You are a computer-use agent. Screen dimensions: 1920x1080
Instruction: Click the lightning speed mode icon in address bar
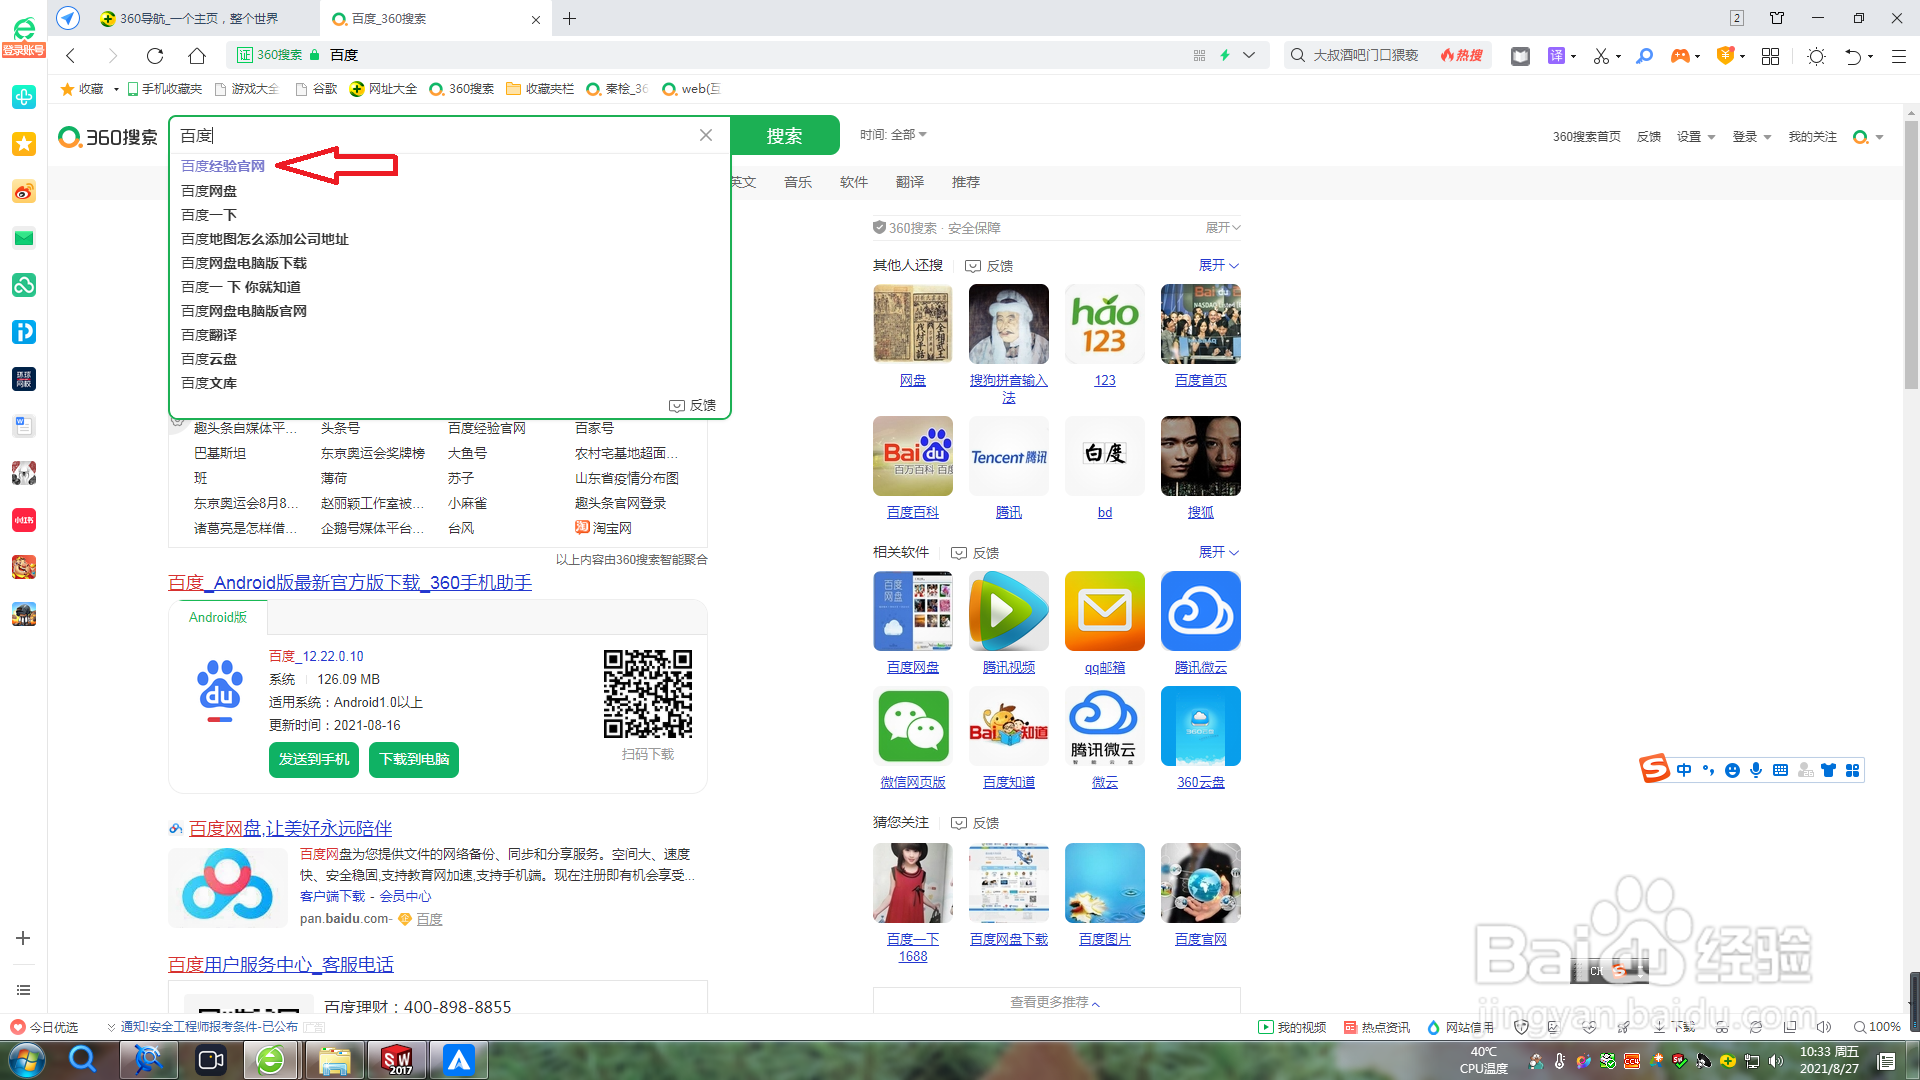(1225, 55)
